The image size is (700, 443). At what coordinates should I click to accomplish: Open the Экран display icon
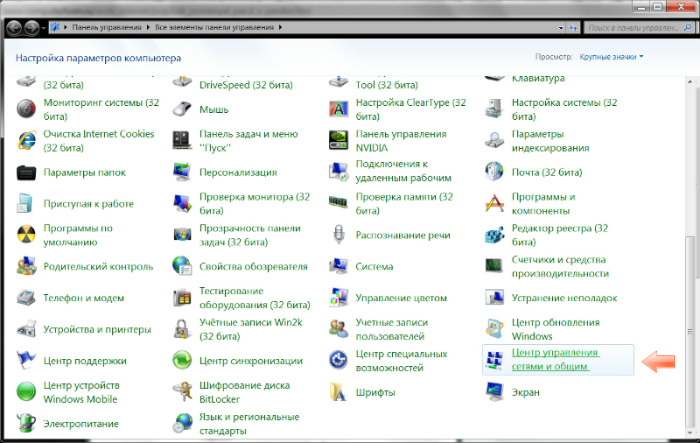click(494, 393)
